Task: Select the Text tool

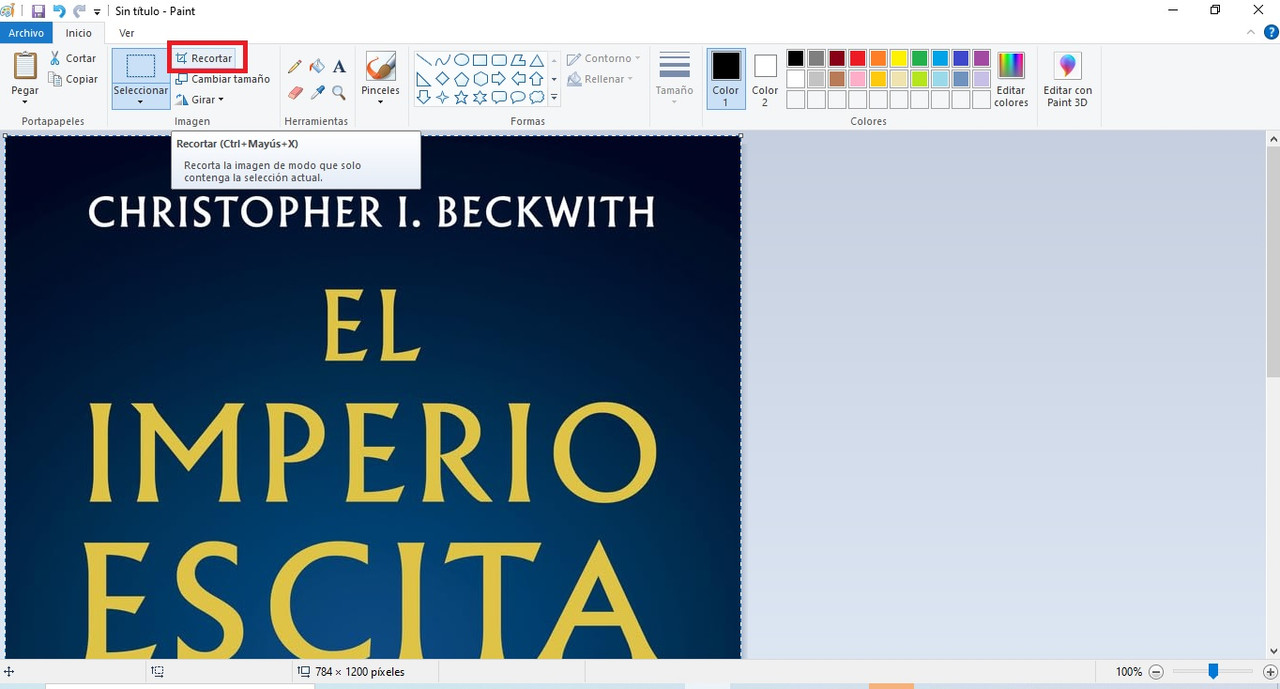Action: click(339, 66)
